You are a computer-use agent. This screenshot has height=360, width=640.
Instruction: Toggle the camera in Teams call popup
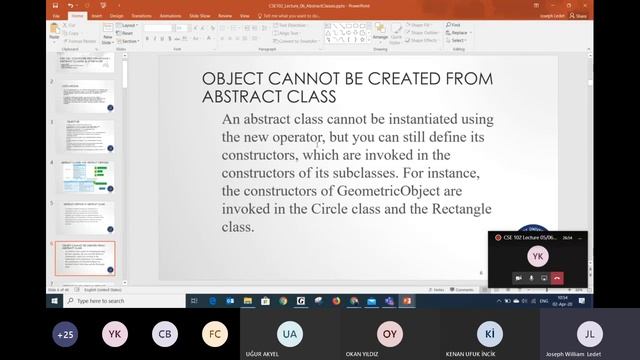click(x=518, y=278)
